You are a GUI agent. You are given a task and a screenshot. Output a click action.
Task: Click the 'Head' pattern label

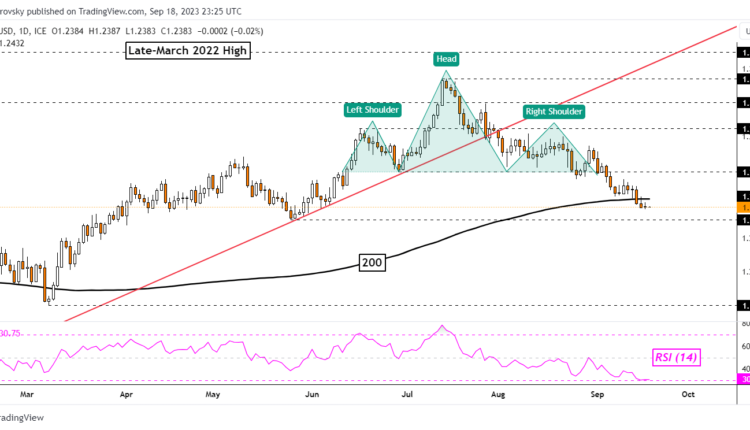[x=447, y=59]
